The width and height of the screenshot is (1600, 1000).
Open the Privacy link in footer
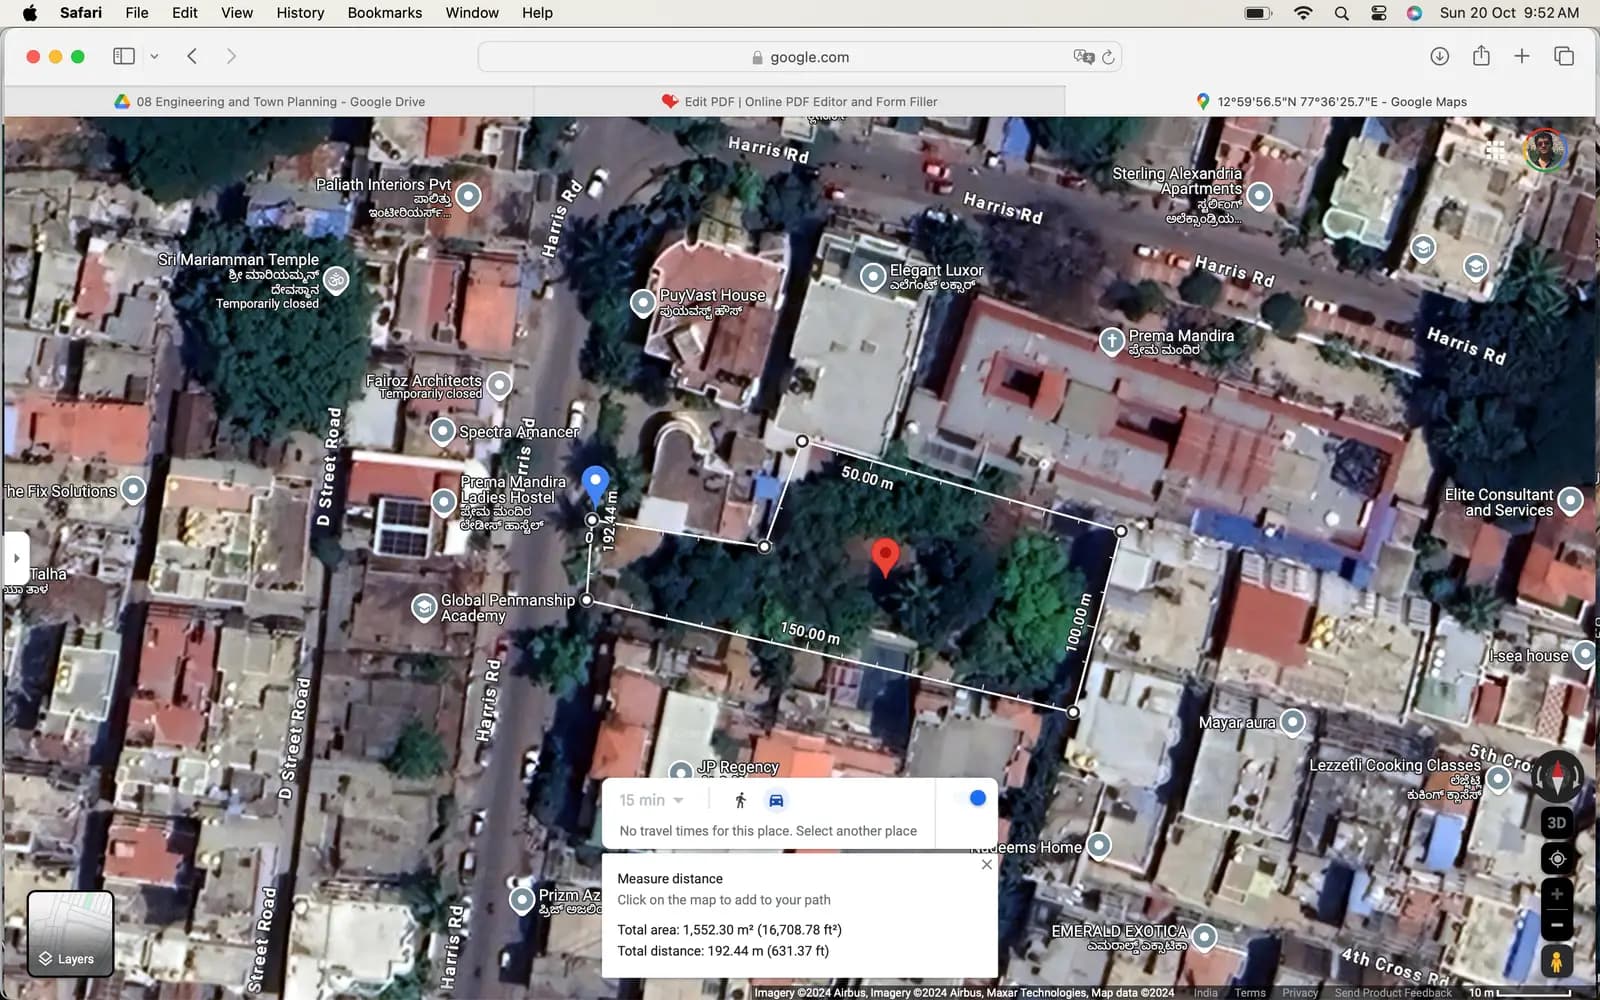(x=1300, y=993)
